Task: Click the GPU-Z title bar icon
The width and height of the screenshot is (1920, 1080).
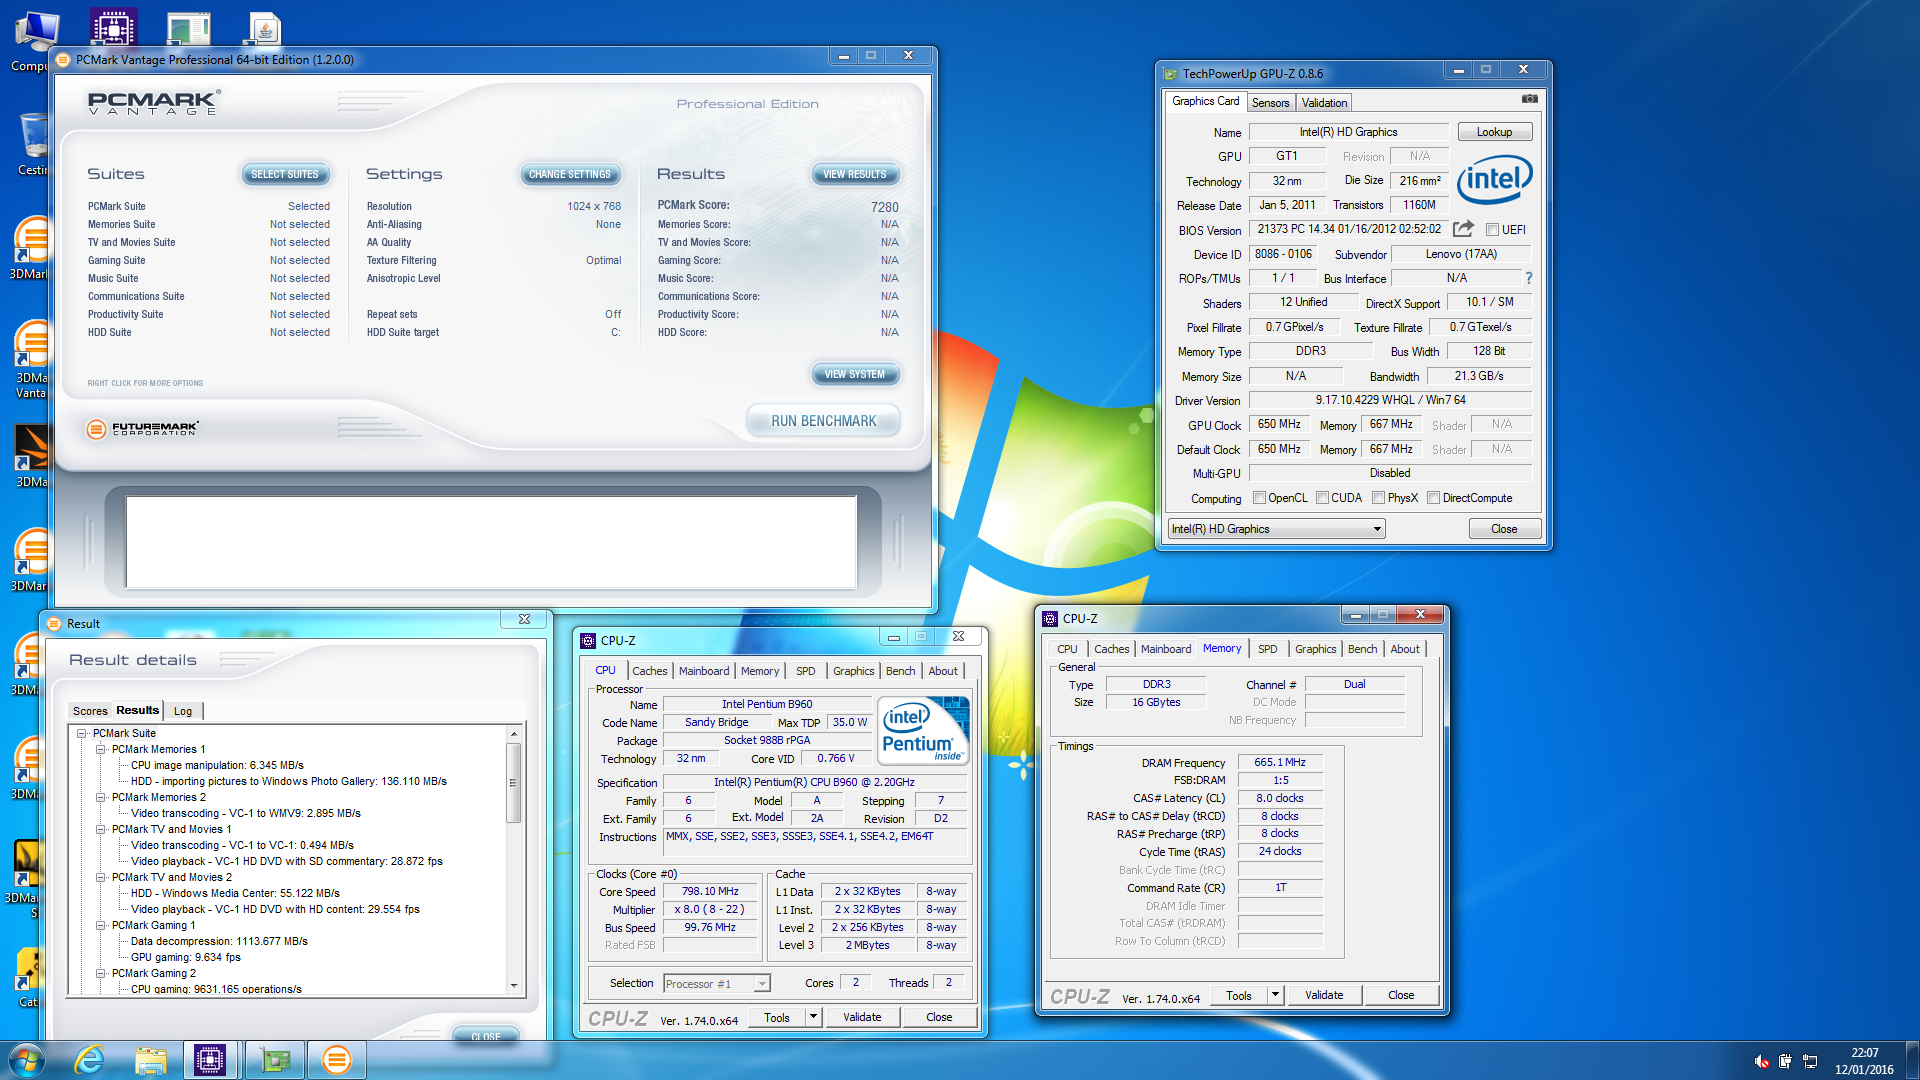Action: [1170, 73]
